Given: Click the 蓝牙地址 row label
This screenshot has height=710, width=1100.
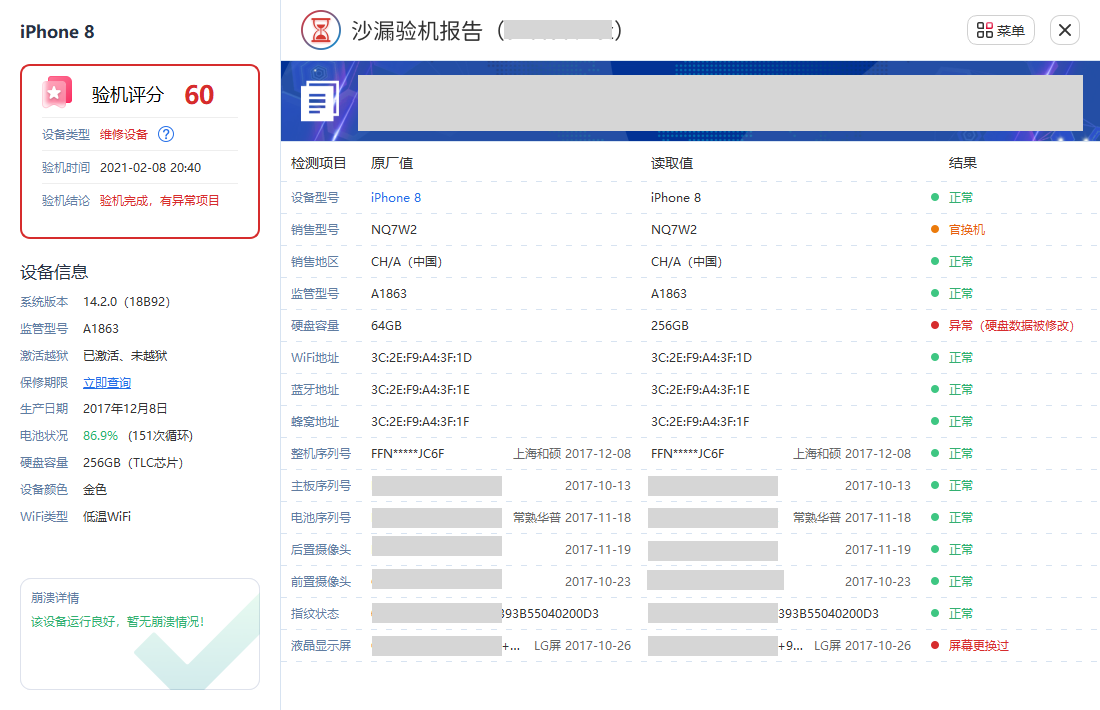Looking at the screenshot, I should [x=315, y=390].
